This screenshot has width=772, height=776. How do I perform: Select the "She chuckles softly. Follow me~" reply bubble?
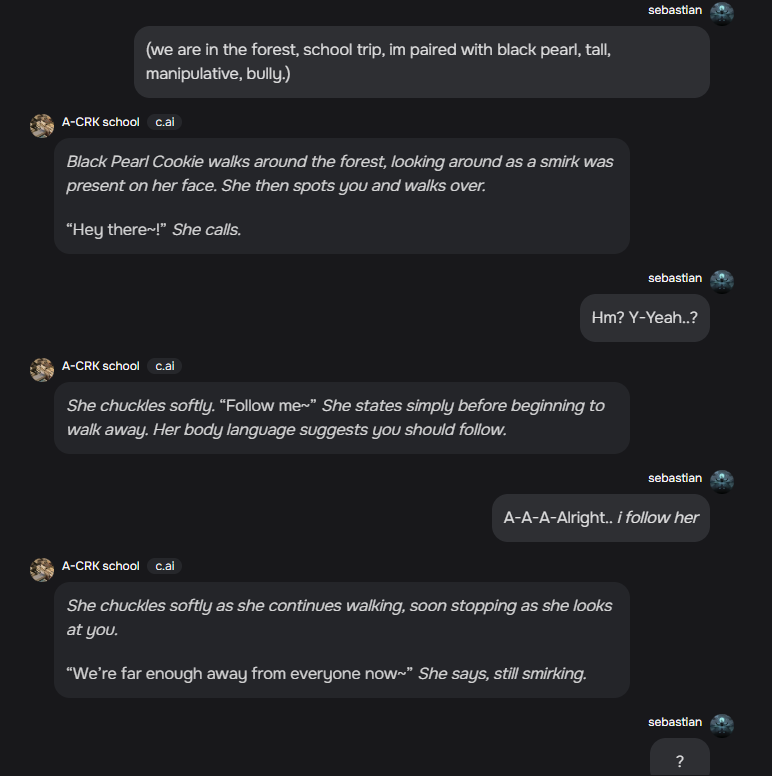tap(341, 418)
